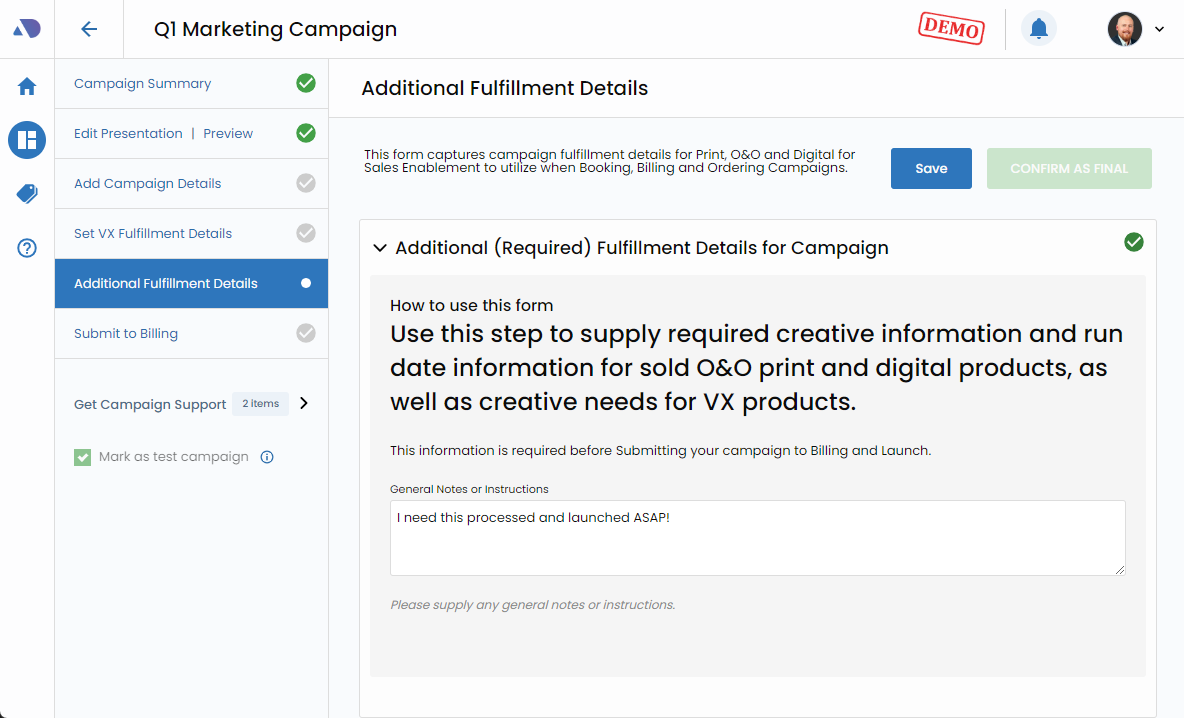Open the Submit to Billing step
1184x718 pixels.
(x=125, y=334)
